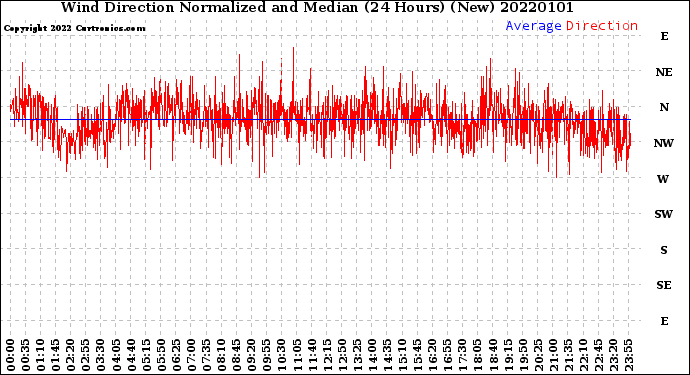The width and height of the screenshot is (690, 375).
Task: Click the '12:50' time axis label
Action: pyautogui.click(x=342, y=355)
